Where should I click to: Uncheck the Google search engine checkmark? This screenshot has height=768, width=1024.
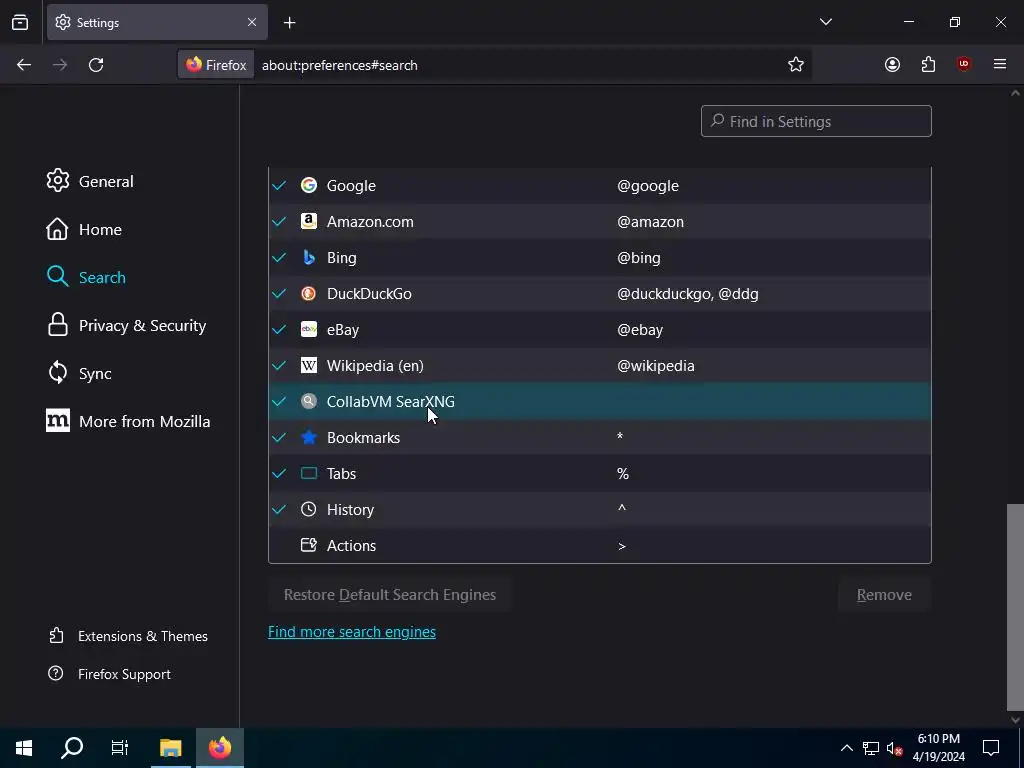point(279,185)
